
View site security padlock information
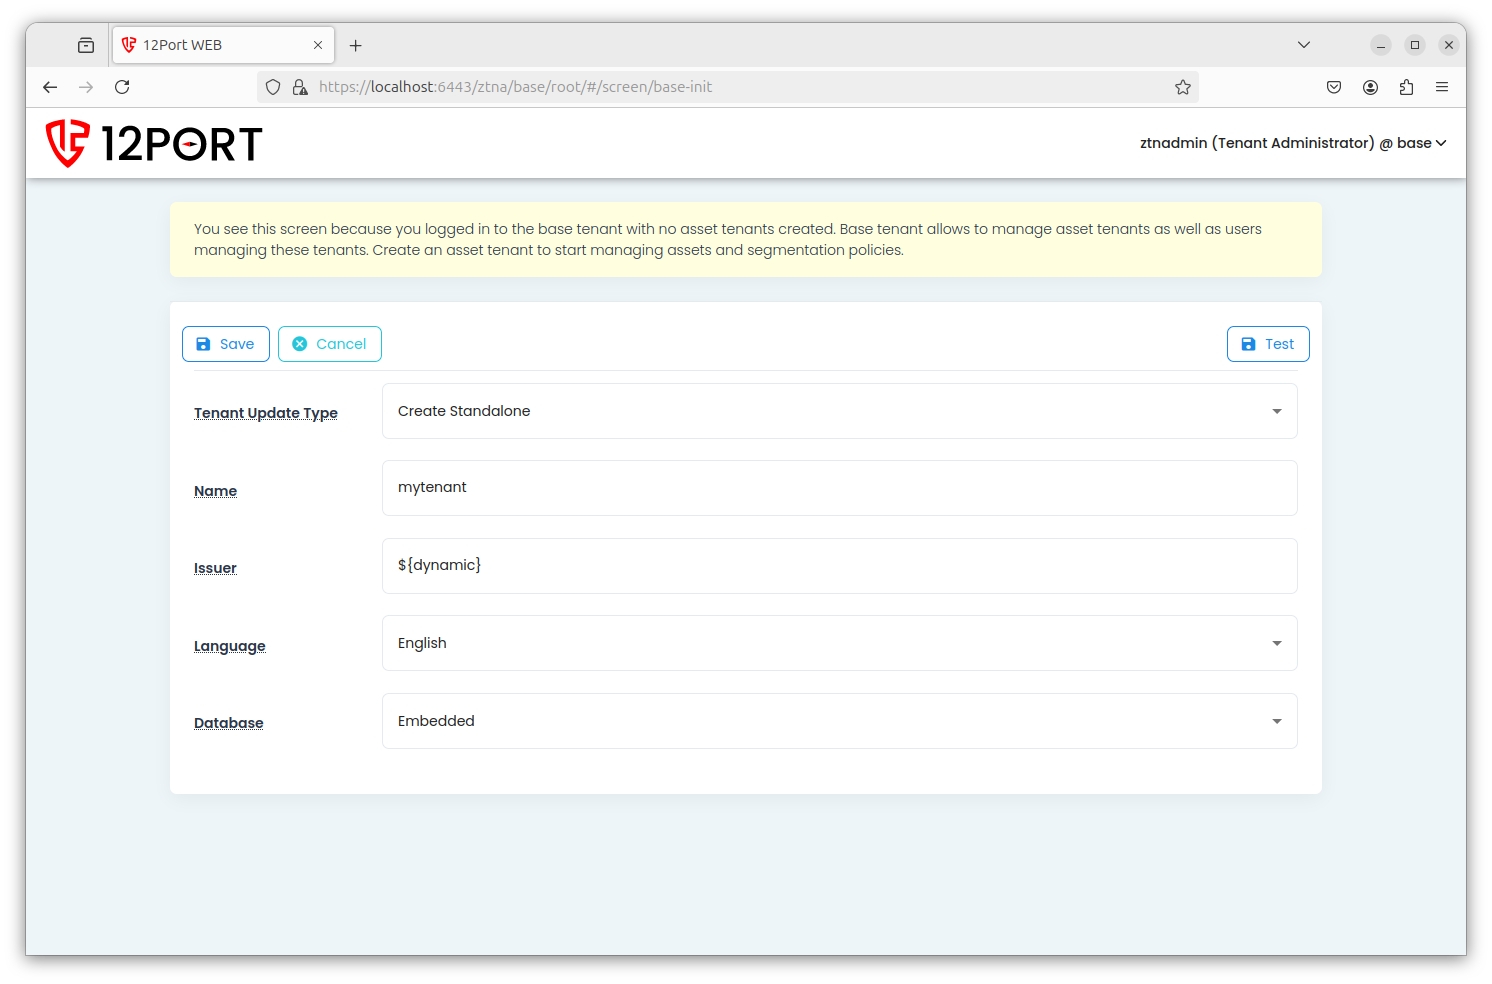click(x=300, y=87)
